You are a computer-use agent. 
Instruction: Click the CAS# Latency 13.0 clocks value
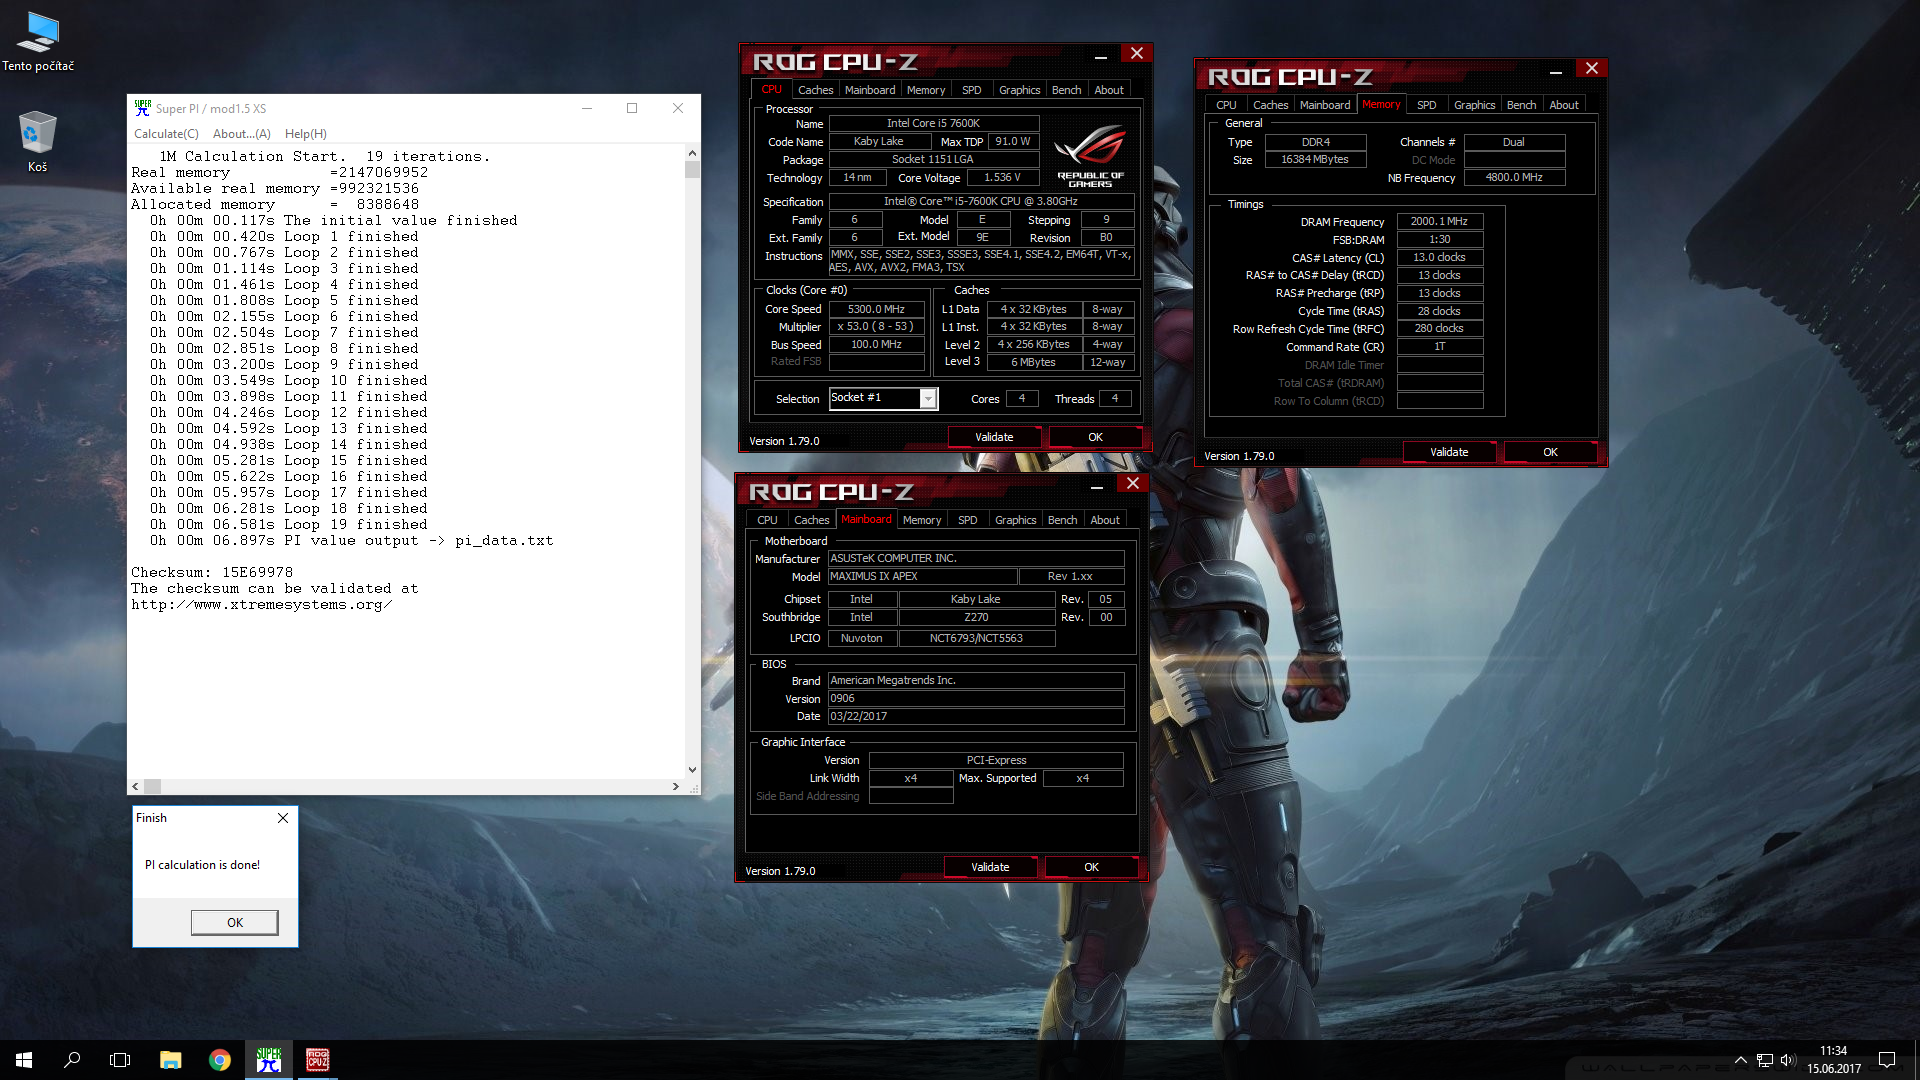tap(1440, 258)
